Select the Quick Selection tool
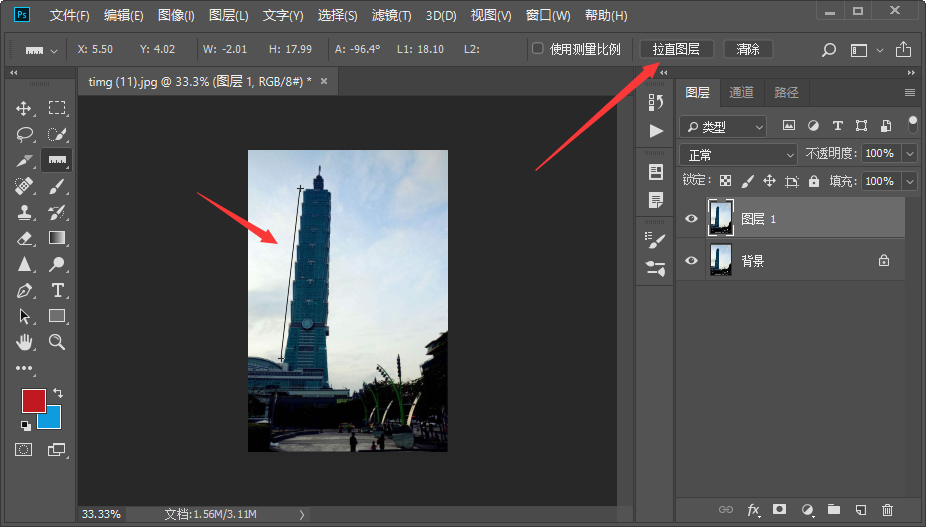 (57, 134)
